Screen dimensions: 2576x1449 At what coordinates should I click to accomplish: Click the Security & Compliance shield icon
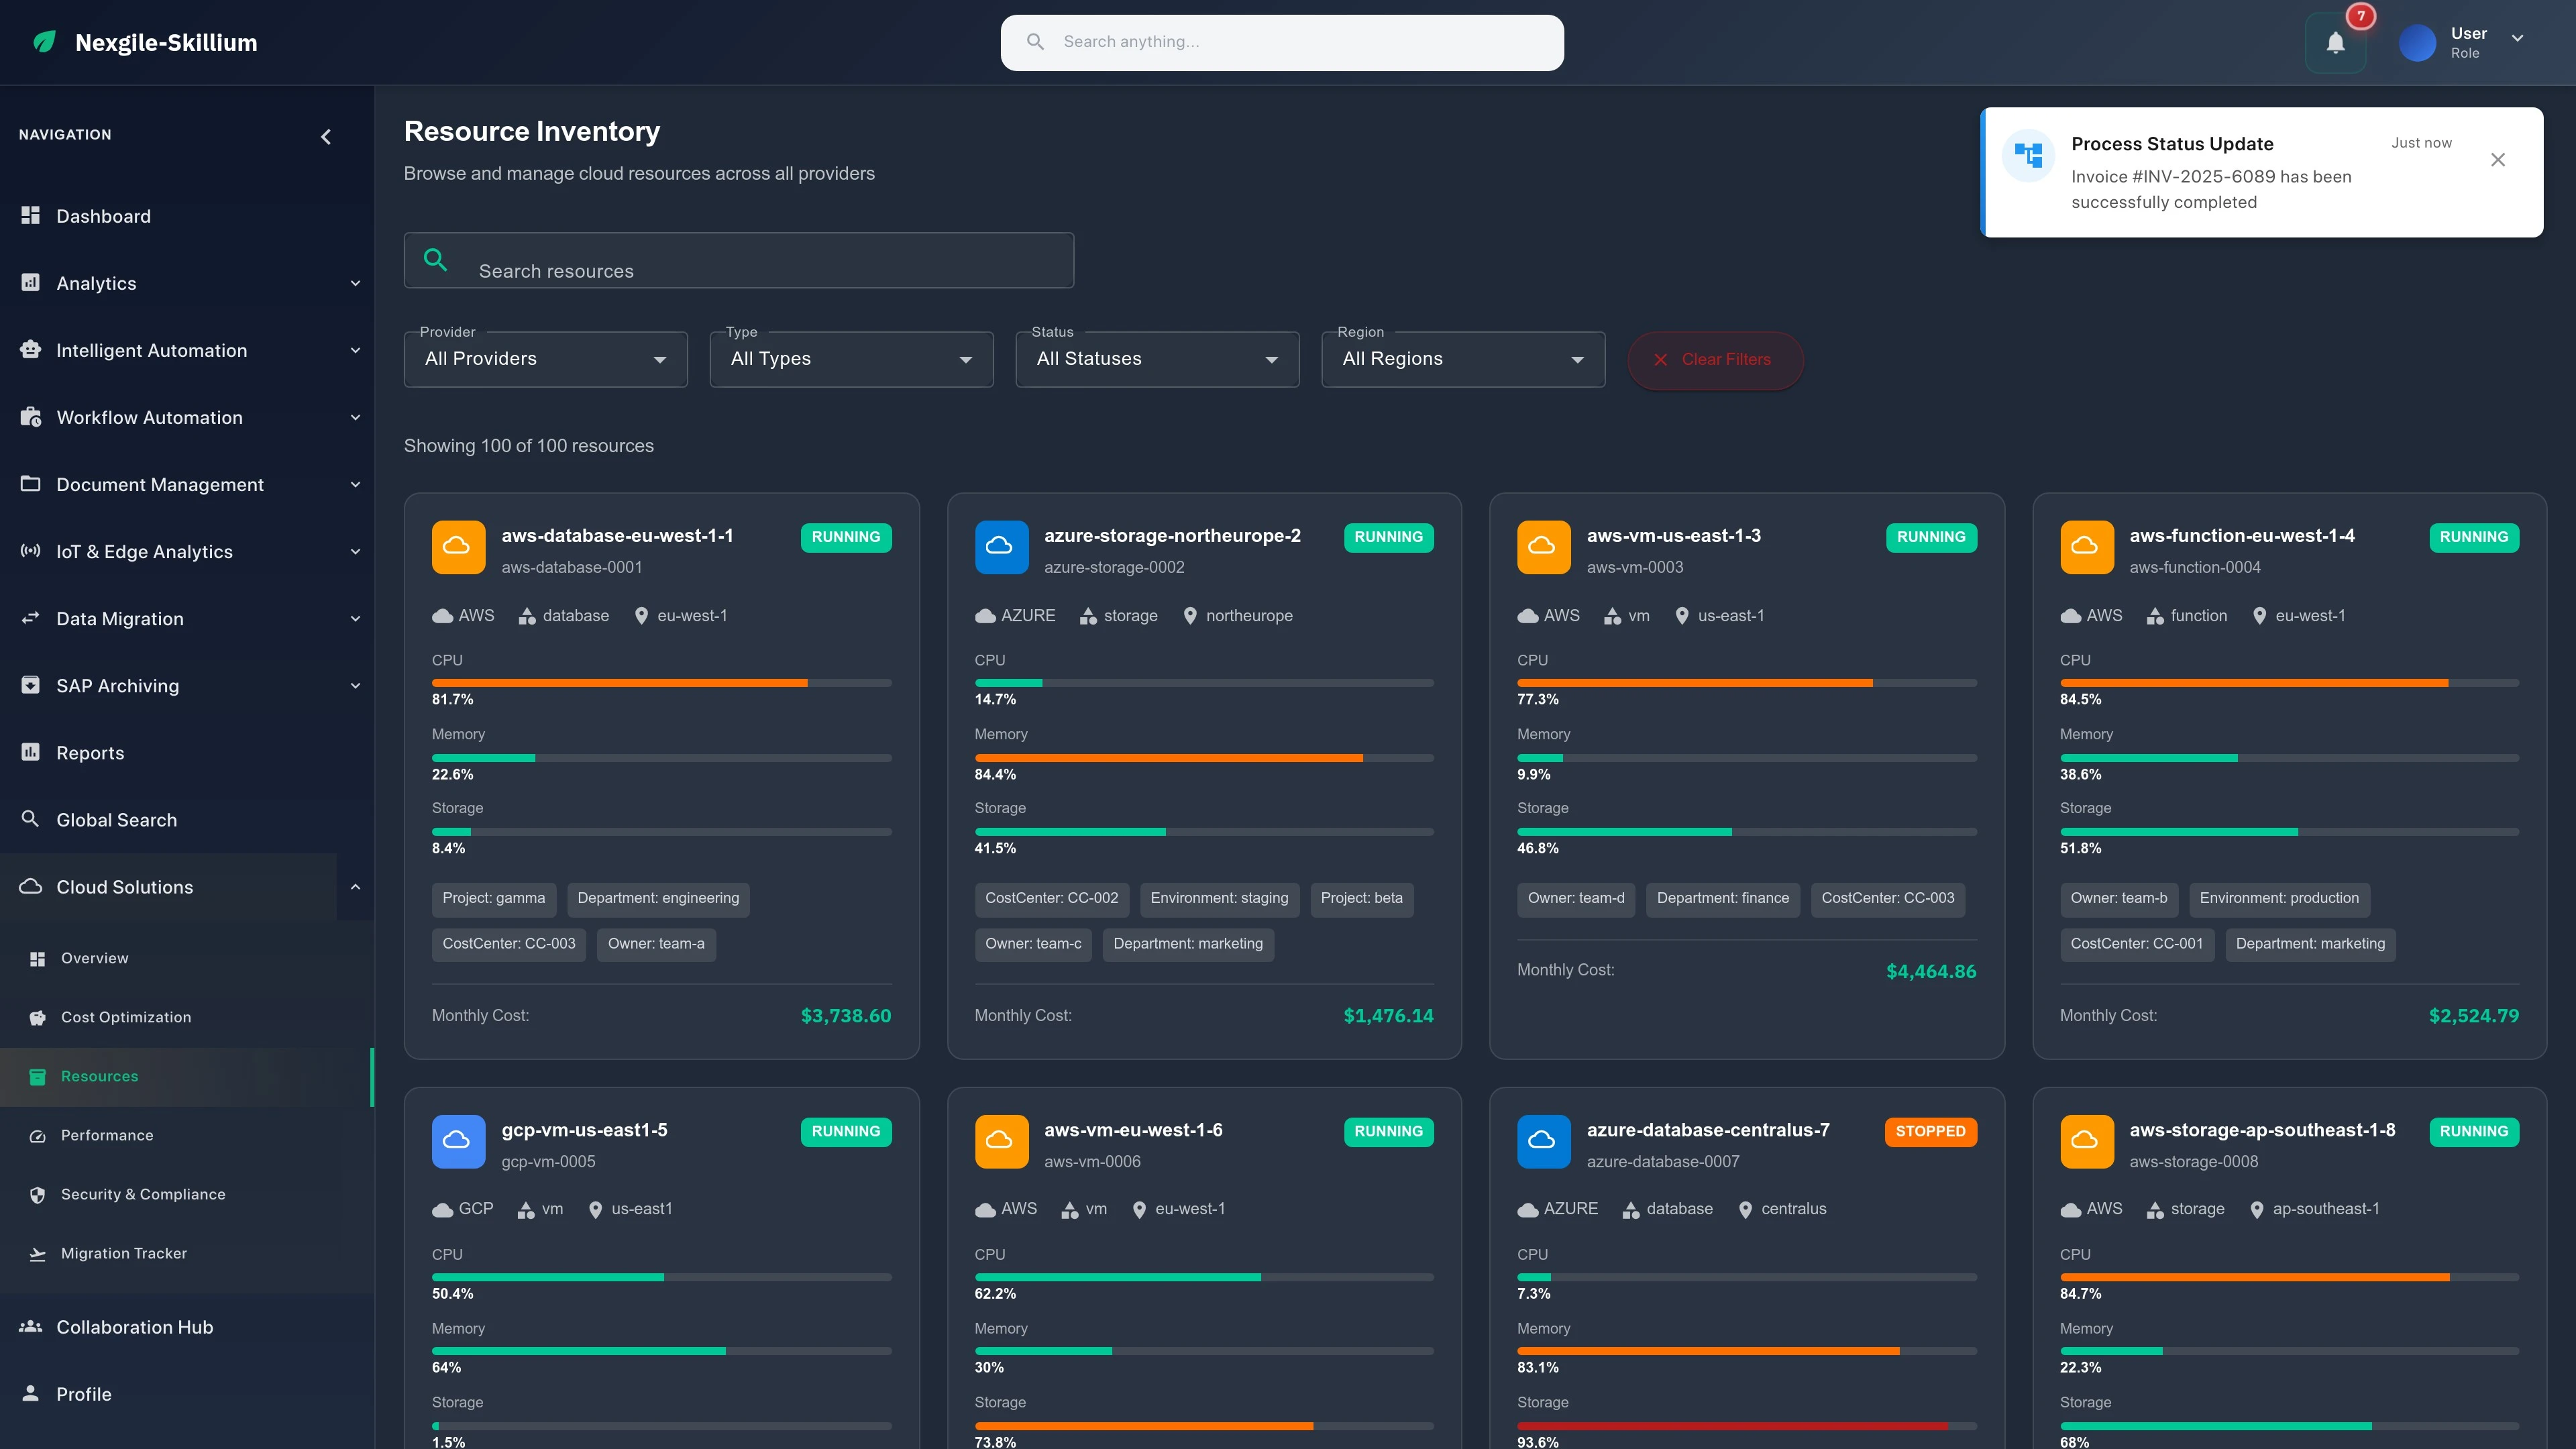pos(37,1193)
